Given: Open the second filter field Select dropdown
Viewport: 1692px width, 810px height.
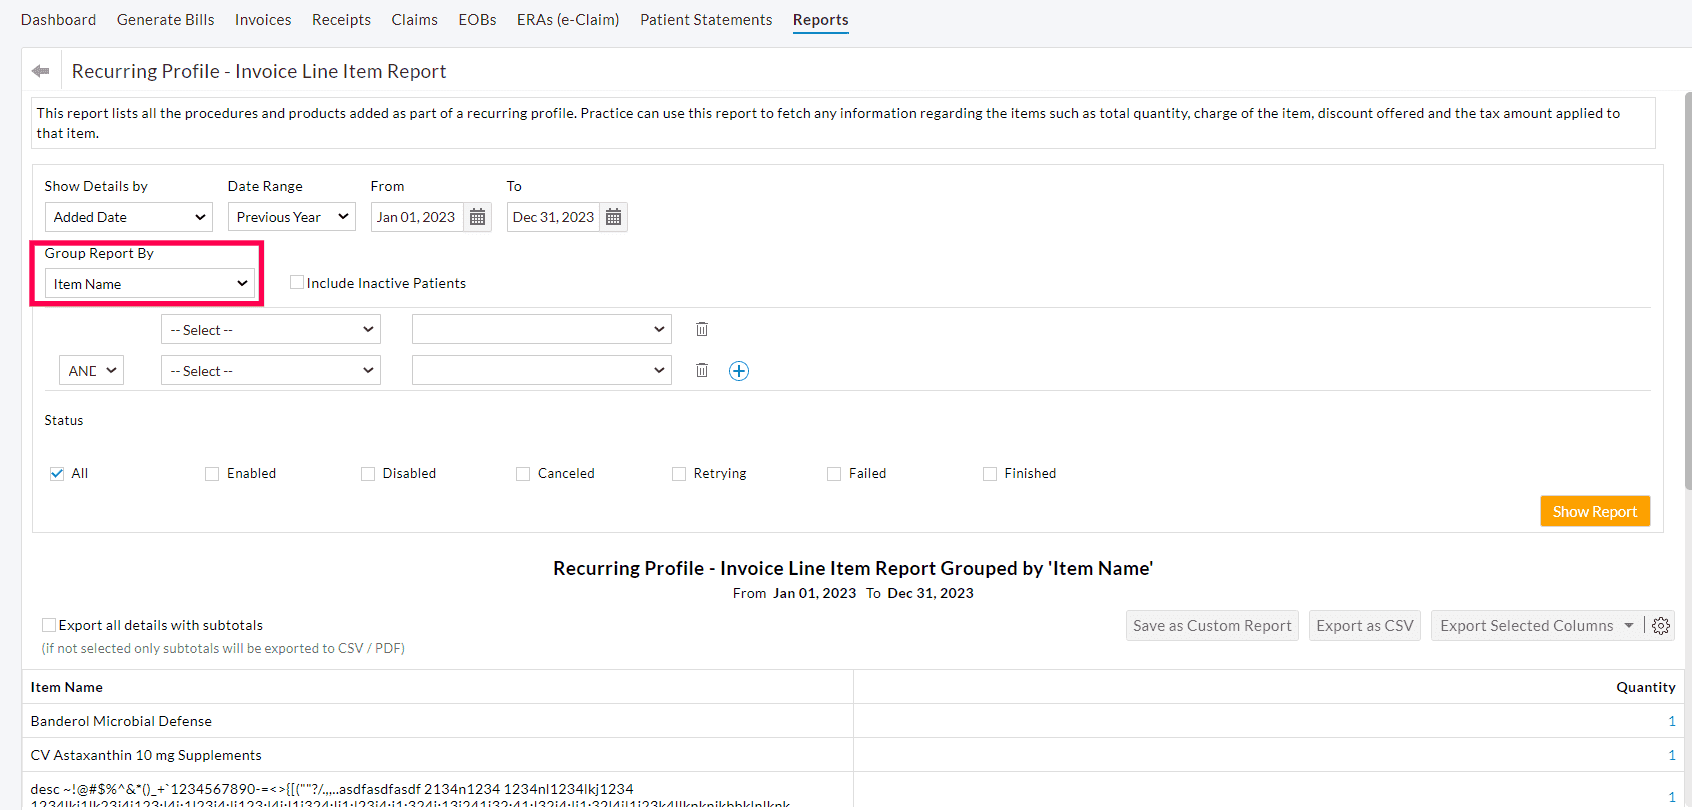Looking at the screenshot, I should coord(271,371).
